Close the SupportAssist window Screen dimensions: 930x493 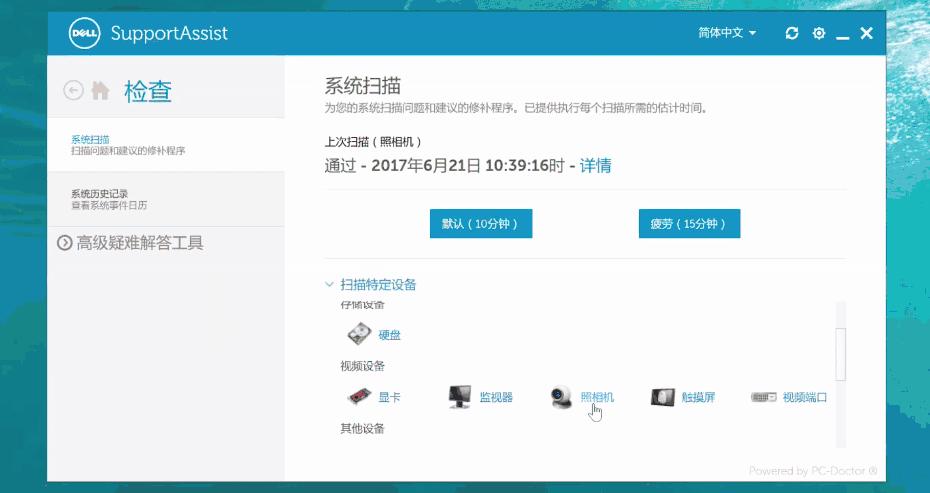[x=866, y=33]
